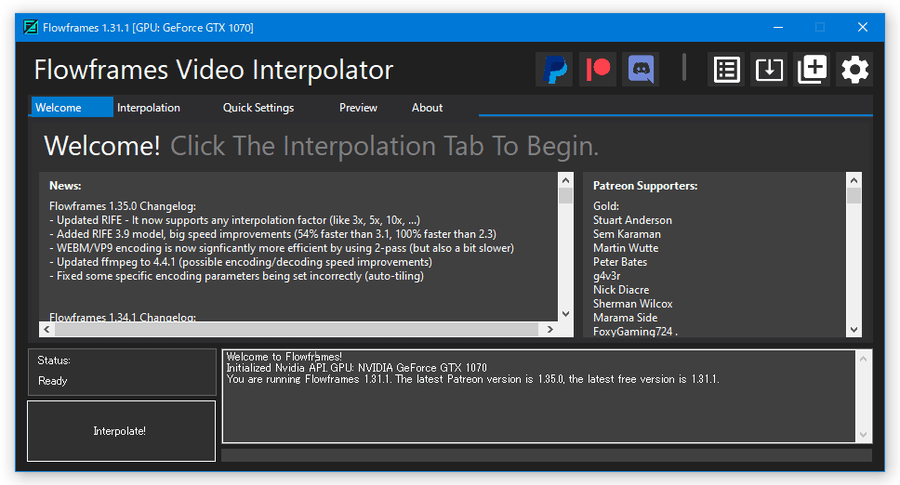
Task: Click the News panel scroll left arrow
Action: coord(46,329)
